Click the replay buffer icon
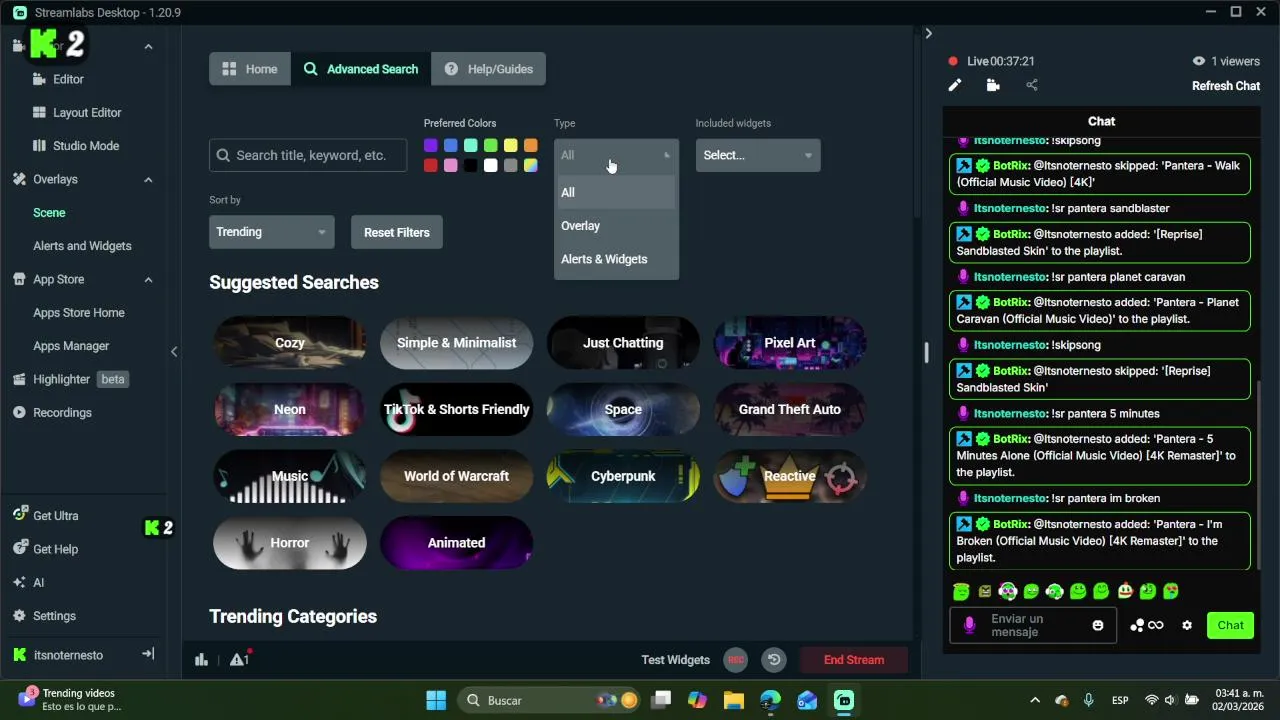Screen dimensions: 1280x720 (x=774, y=660)
